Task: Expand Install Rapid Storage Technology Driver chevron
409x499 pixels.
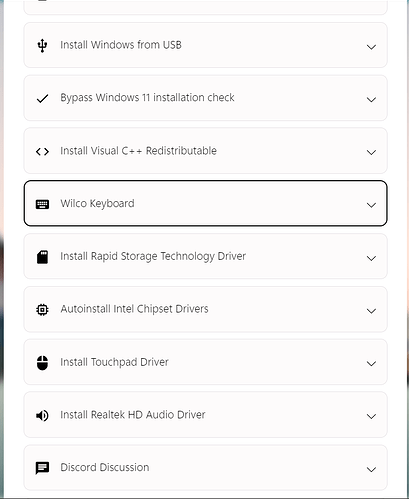Action: (371, 258)
